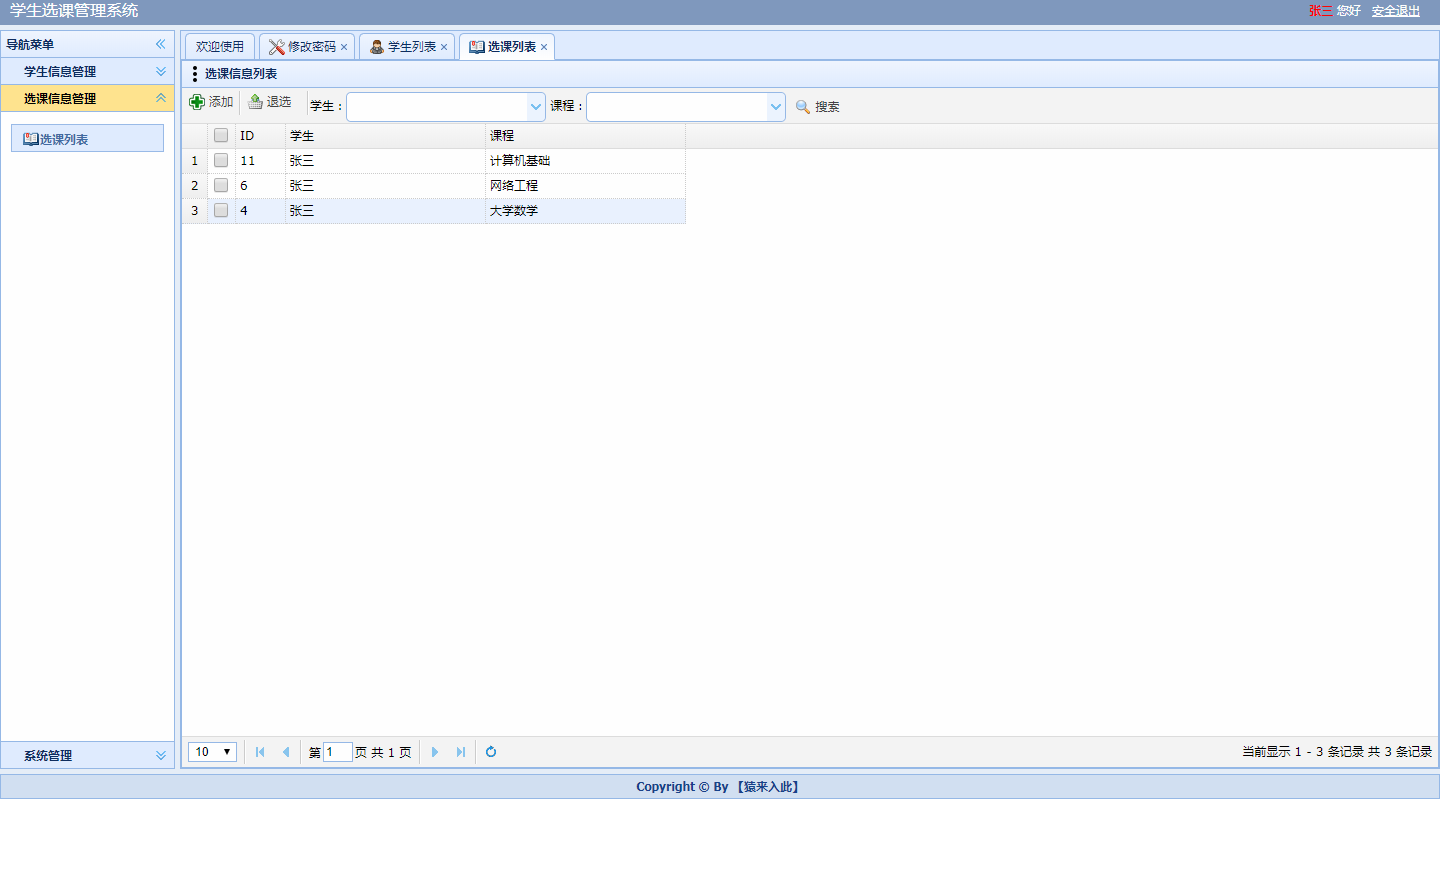Screen dimensions: 1440x889
Task: Go to first page of results
Action: (x=260, y=752)
